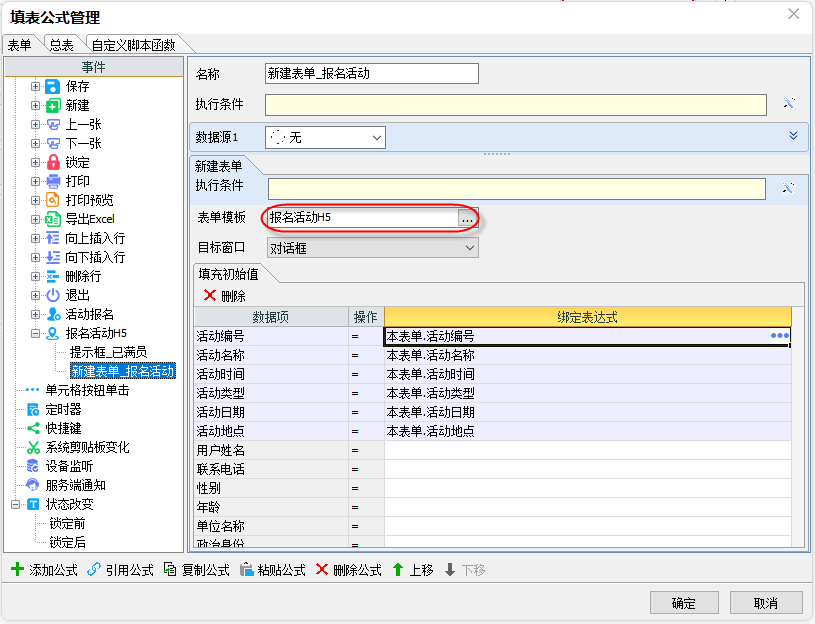Click the empty binding cell for 用户姓名
The height and width of the screenshot is (624, 815).
[x=587, y=450]
